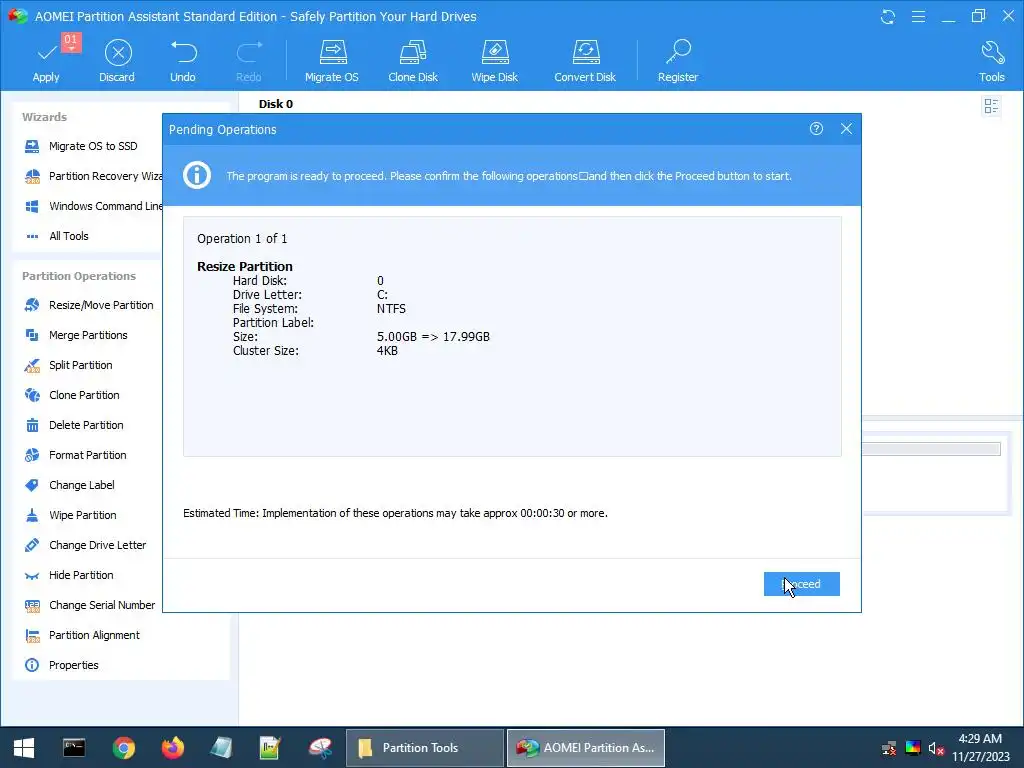Image resolution: width=1024 pixels, height=768 pixels.
Task: Click the Apply toolbar icon
Action: (x=46, y=52)
